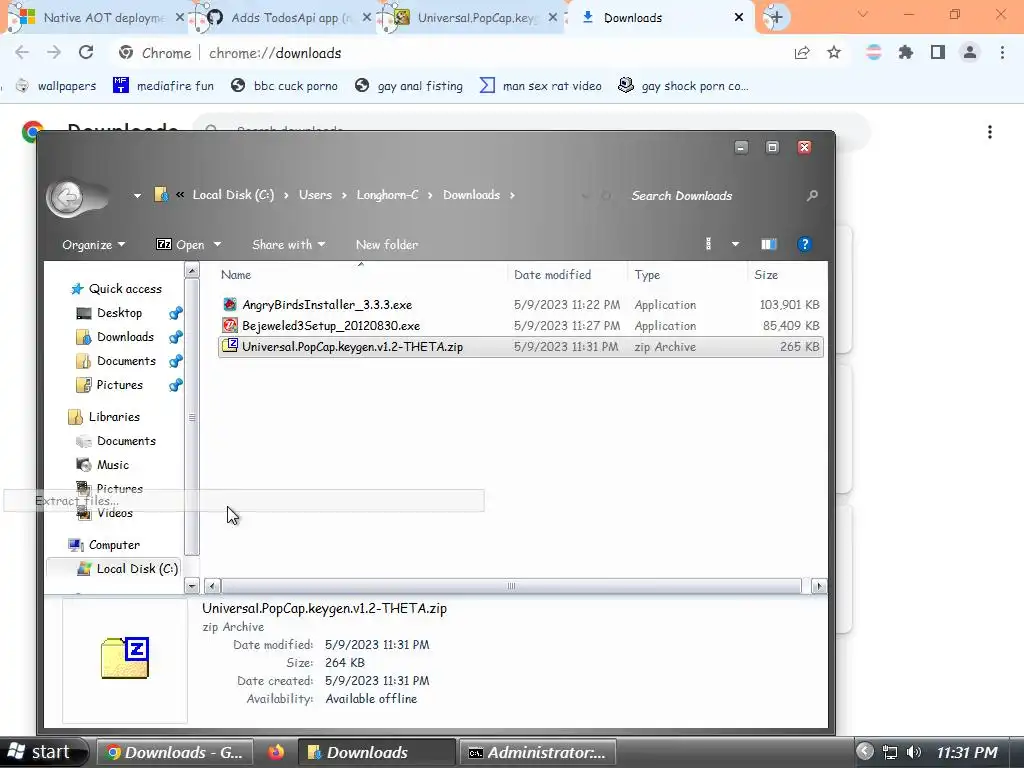The height and width of the screenshot is (768, 1024).
Task: Toggle the preview pane icon
Action: (769, 244)
